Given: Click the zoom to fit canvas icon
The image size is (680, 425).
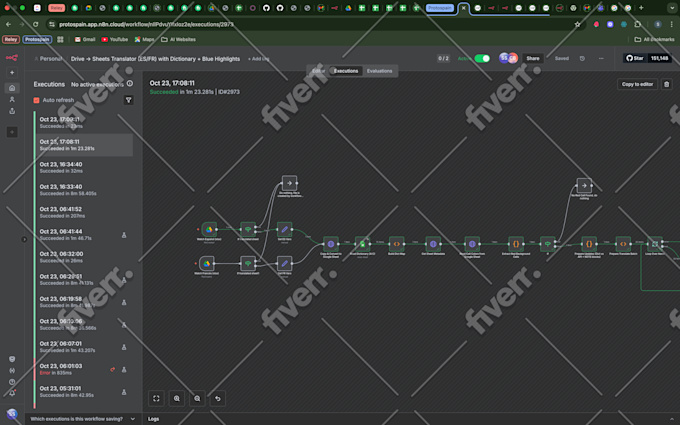Looking at the screenshot, I should (156, 398).
